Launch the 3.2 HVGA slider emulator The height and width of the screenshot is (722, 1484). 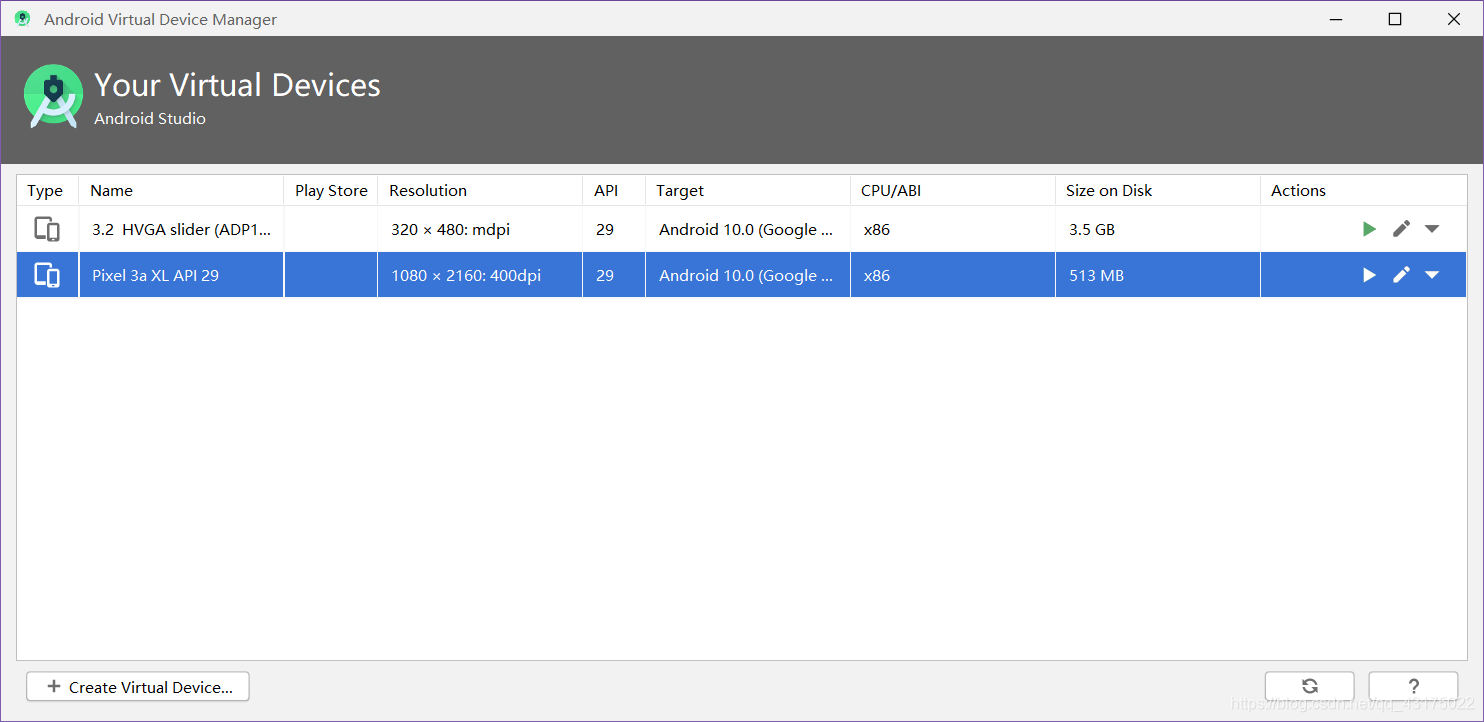[x=1369, y=229]
